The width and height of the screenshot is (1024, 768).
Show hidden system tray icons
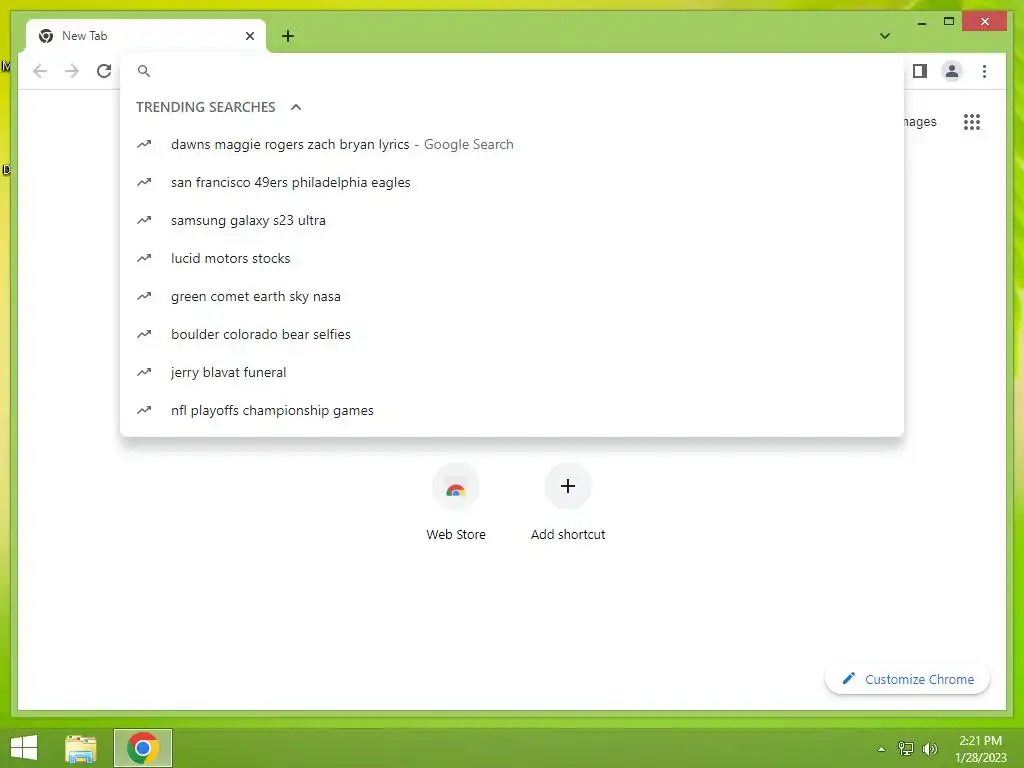pos(882,749)
